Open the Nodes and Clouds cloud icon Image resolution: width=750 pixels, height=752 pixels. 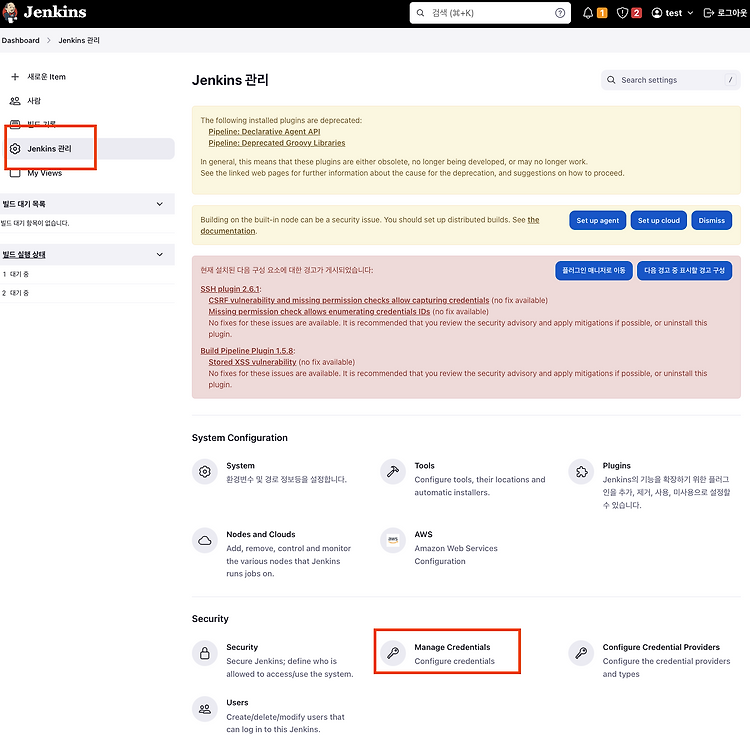205,540
